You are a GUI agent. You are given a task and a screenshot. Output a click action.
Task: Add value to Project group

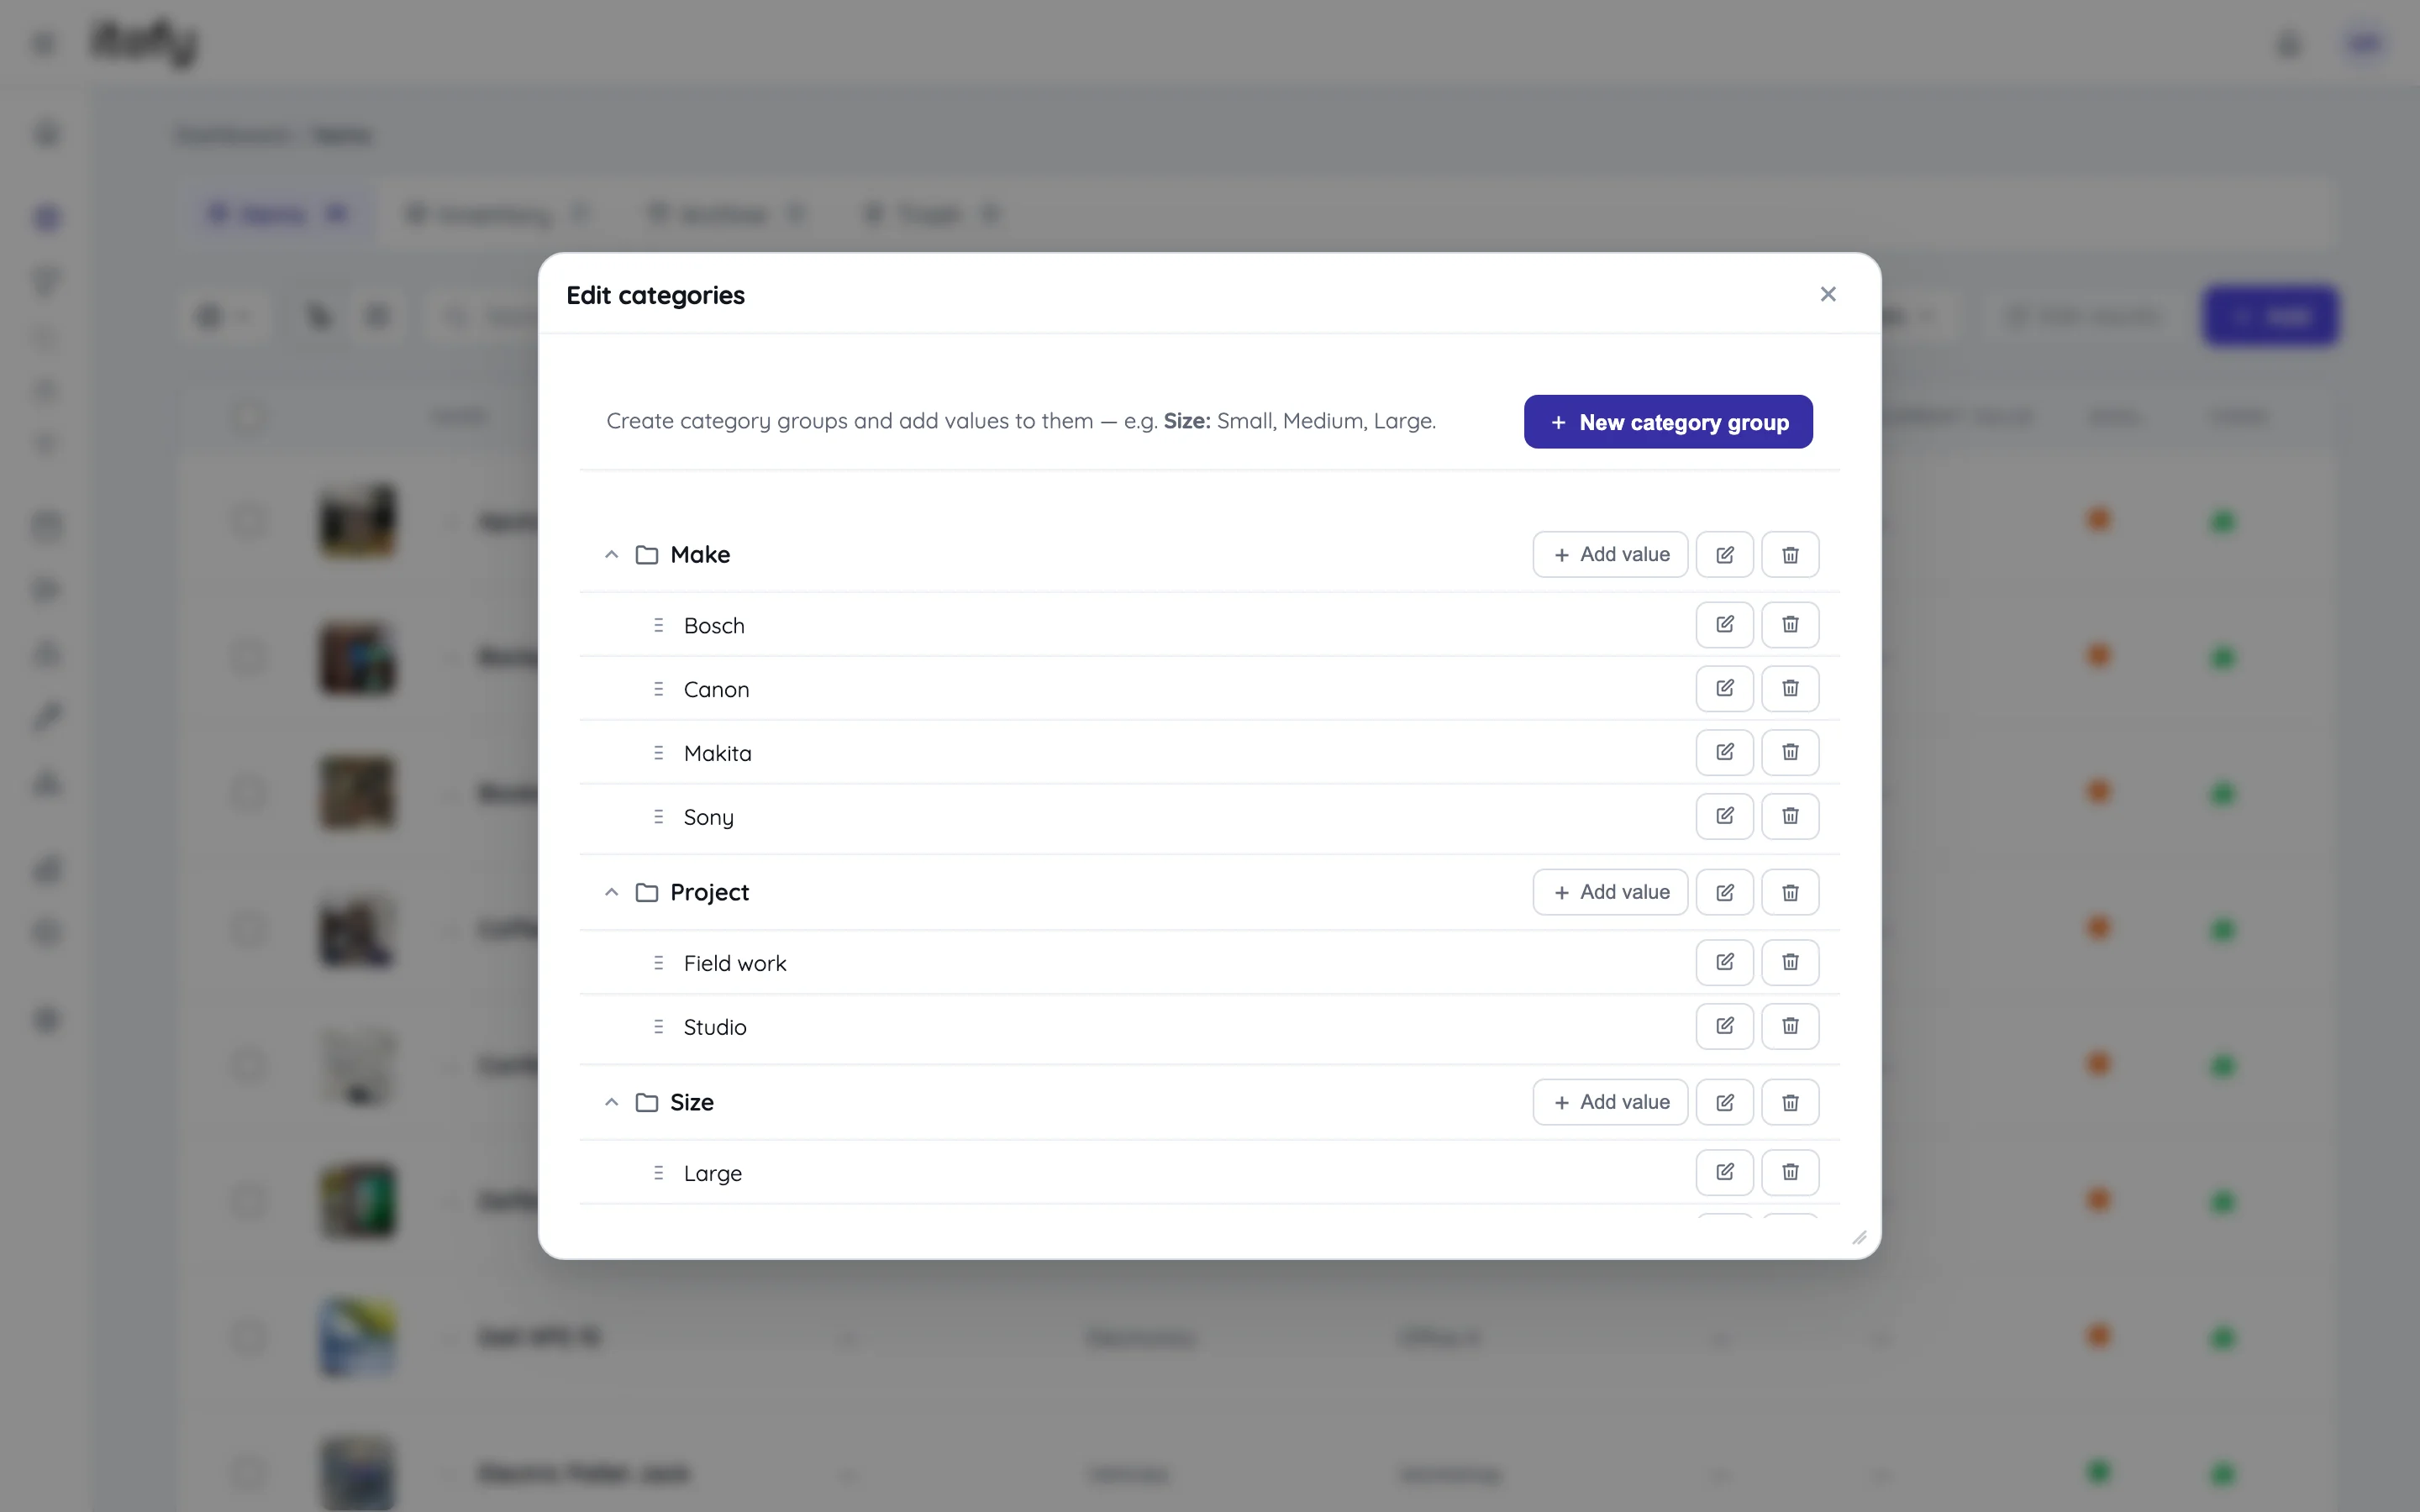tap(1610, 892)
